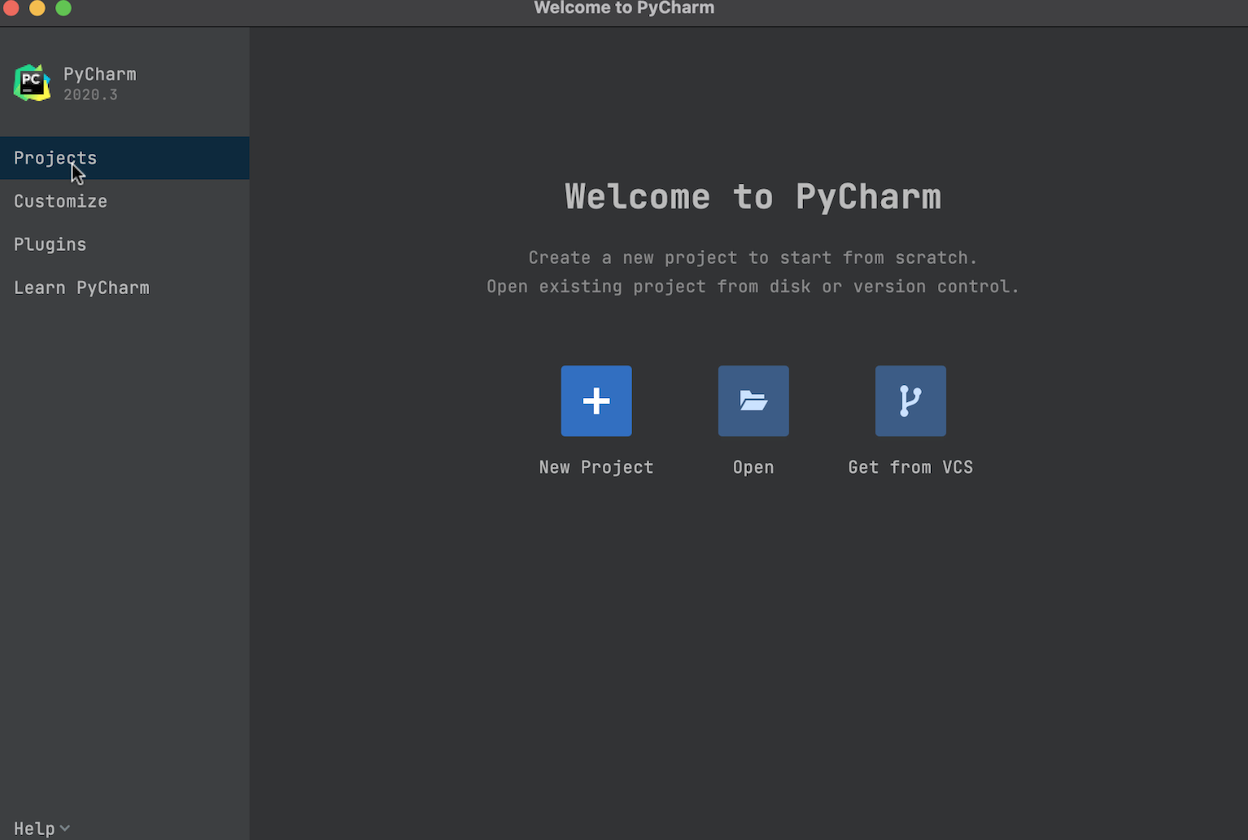Open the Customize section
The width and height of the screenshot is (1248, 840).
[124, 201]
